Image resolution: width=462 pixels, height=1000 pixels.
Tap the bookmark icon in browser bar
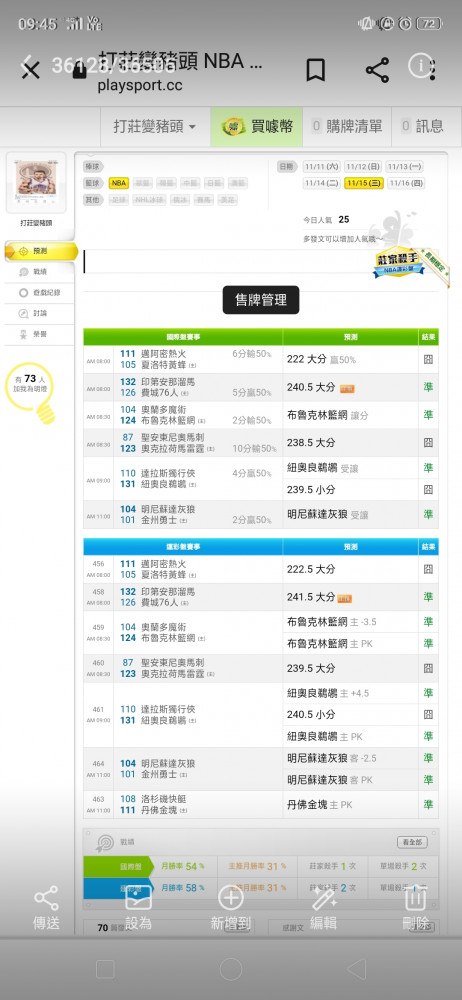coord(316,70)
